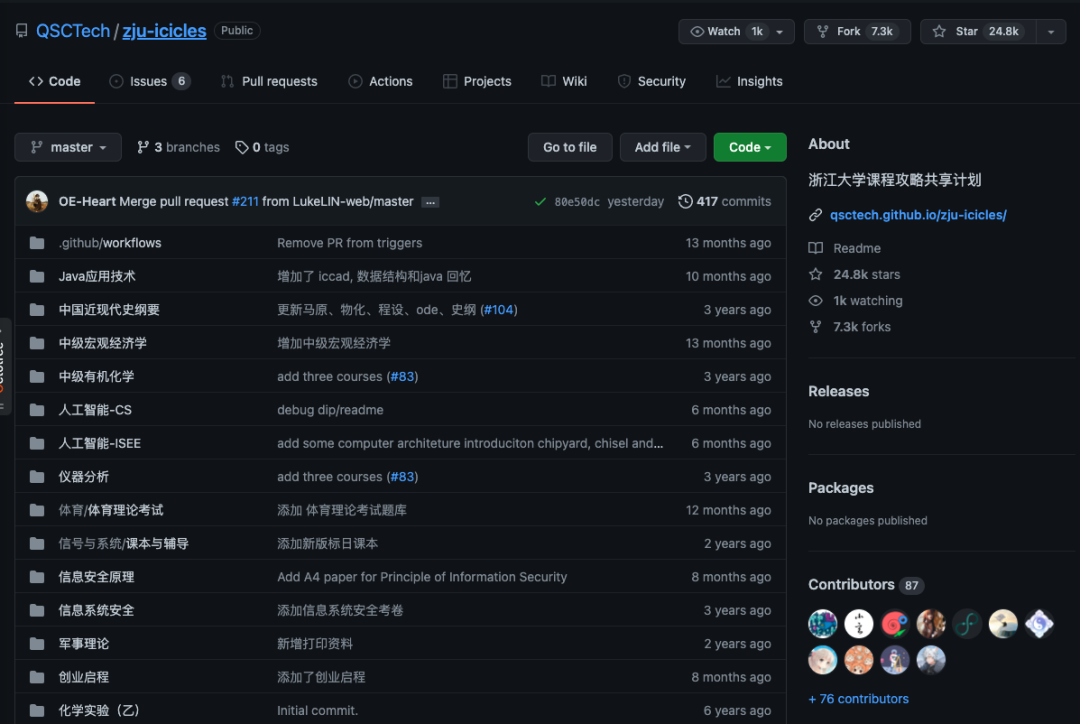This screenshot has height=724, width=1080.
Task: Click the folder icon for 军事理论
Action: pos(37,644)
